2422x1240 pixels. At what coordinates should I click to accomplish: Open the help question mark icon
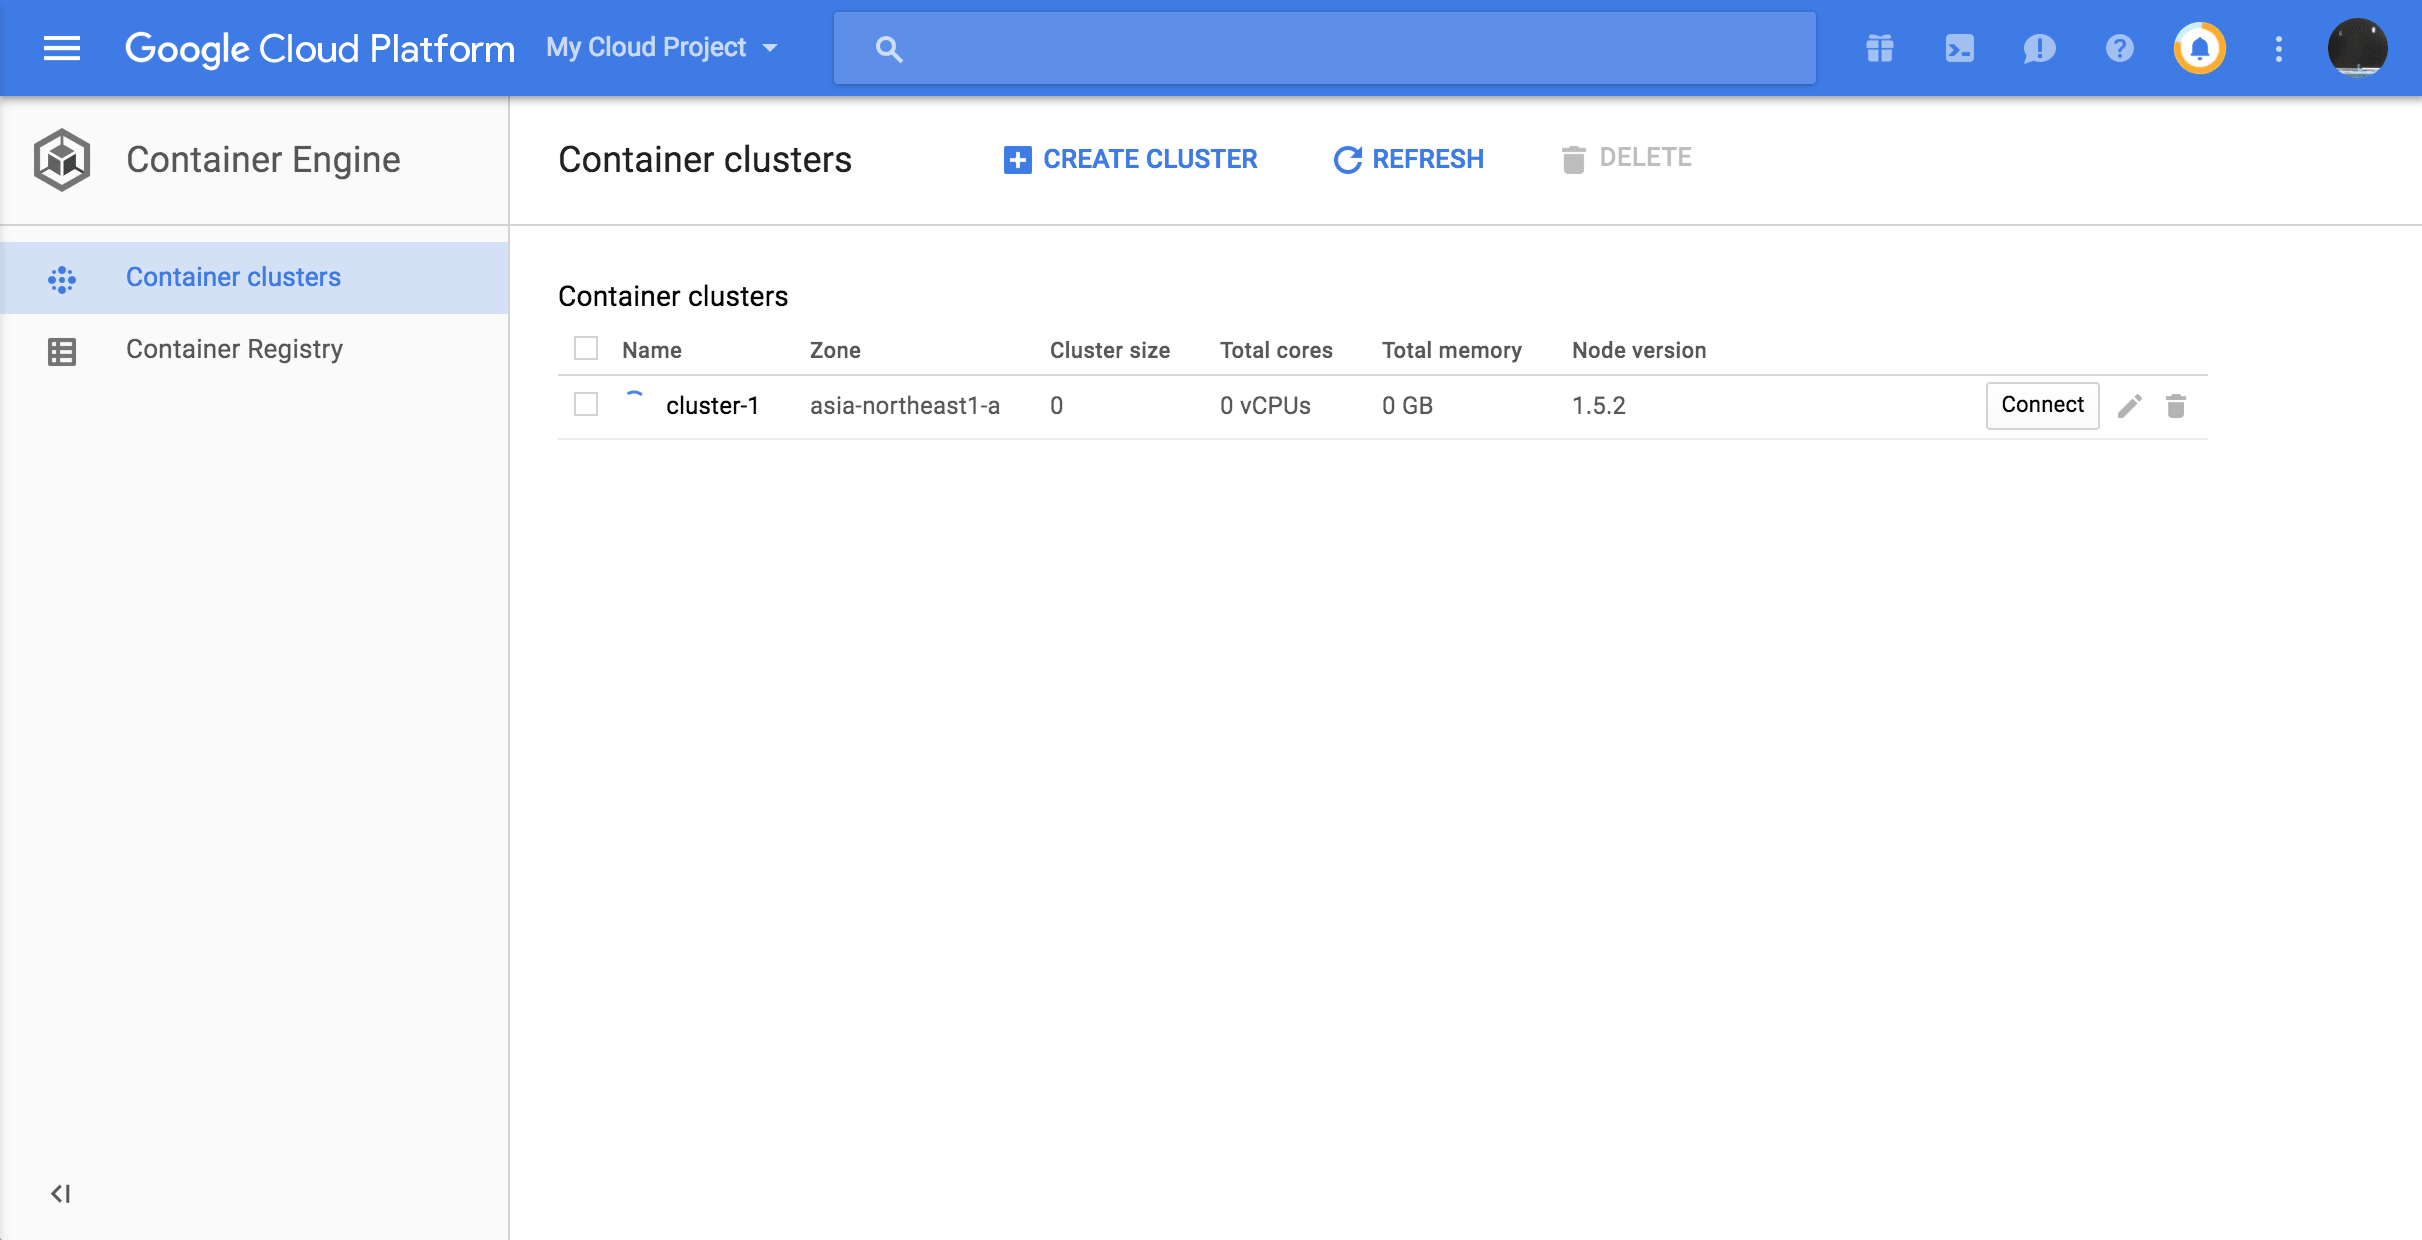2119,48
